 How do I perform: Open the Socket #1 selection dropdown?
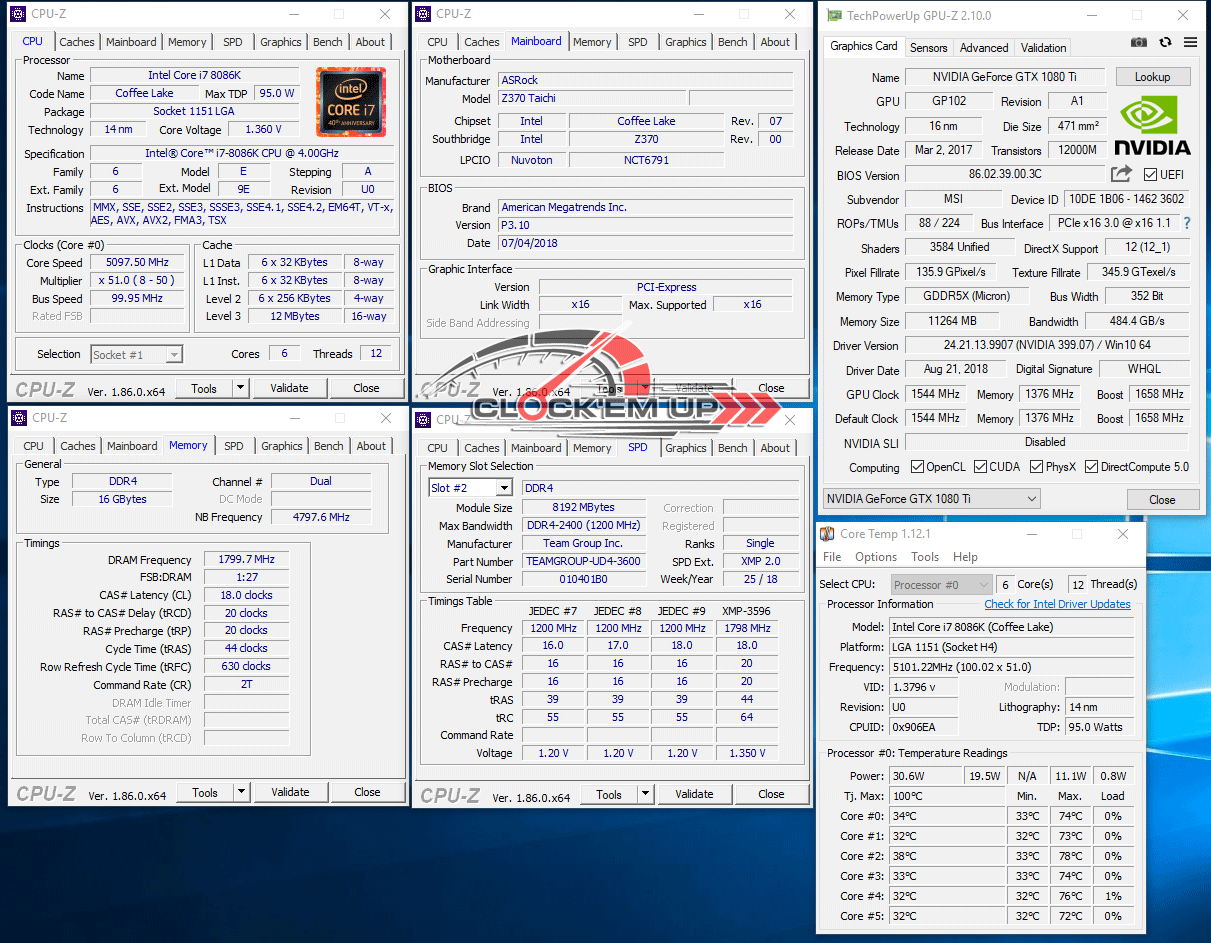pyautogui.click(x=136, y=354)
